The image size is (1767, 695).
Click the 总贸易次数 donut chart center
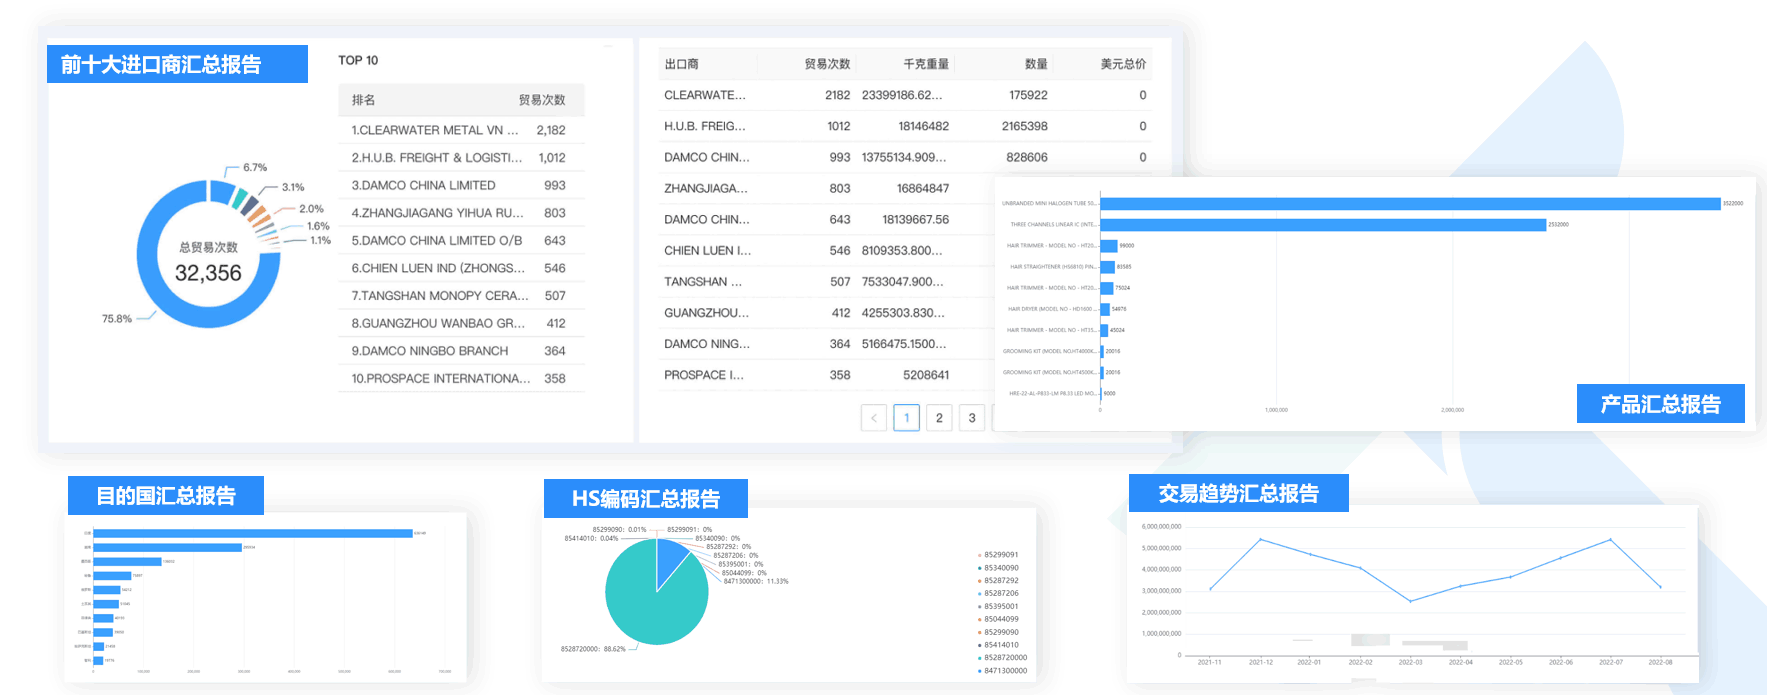pyautogui.click(x=208, y=262)
